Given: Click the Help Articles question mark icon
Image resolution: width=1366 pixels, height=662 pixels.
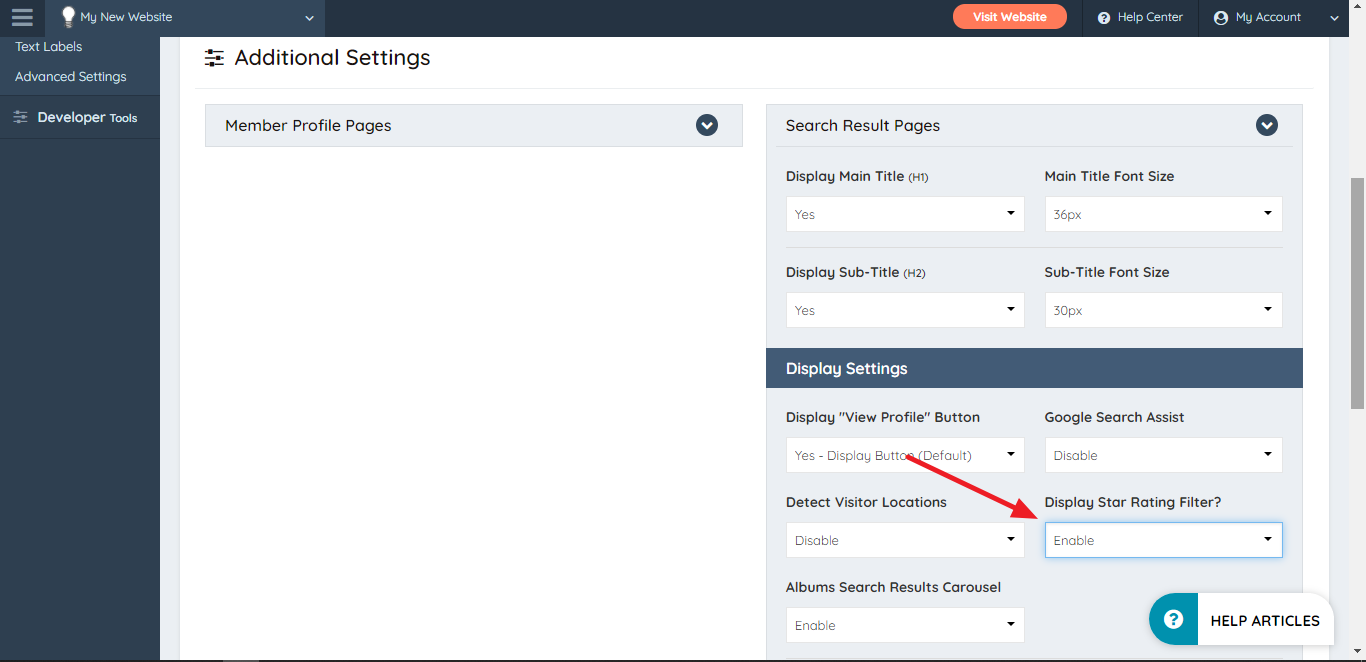Looking at the screenshot, I should click(x=1174, y=619).
